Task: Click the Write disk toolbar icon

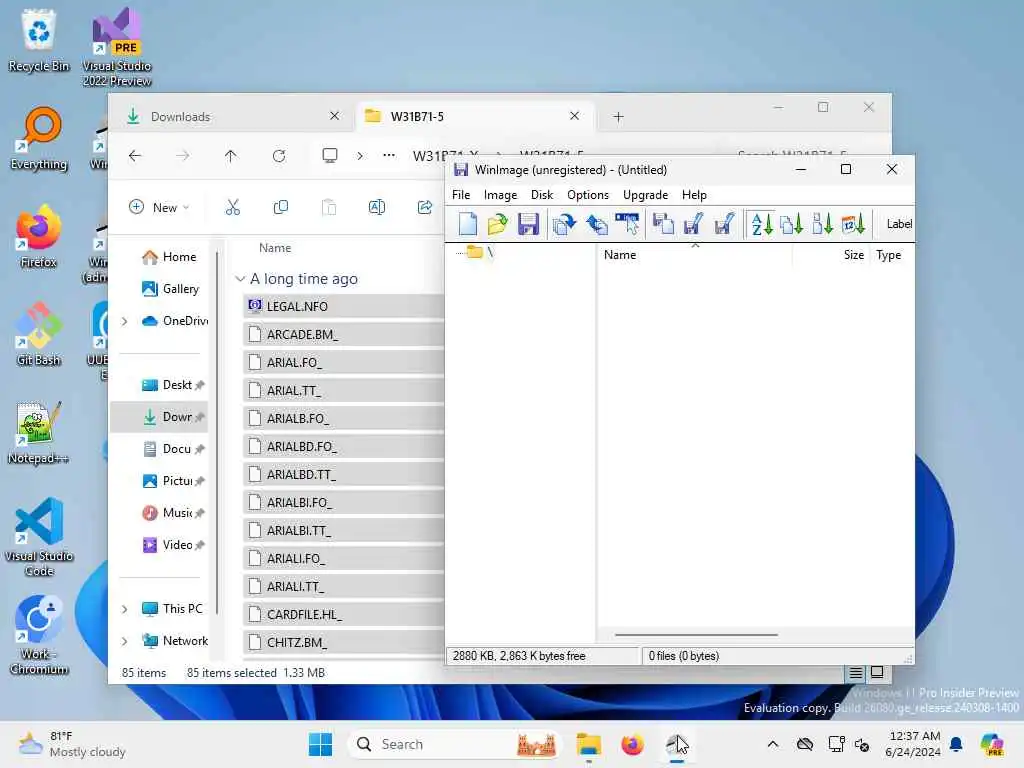Action: (693, 224)
